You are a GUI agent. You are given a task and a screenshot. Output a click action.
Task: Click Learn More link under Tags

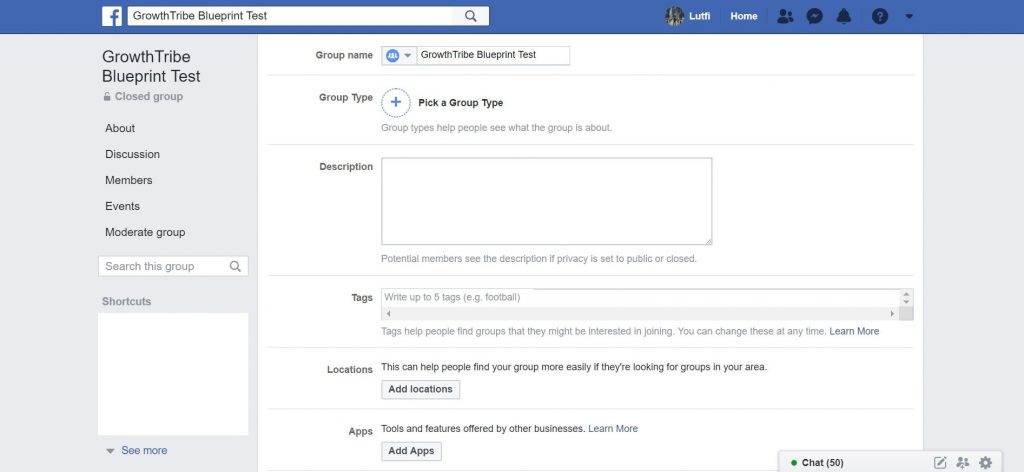point(854,332)
